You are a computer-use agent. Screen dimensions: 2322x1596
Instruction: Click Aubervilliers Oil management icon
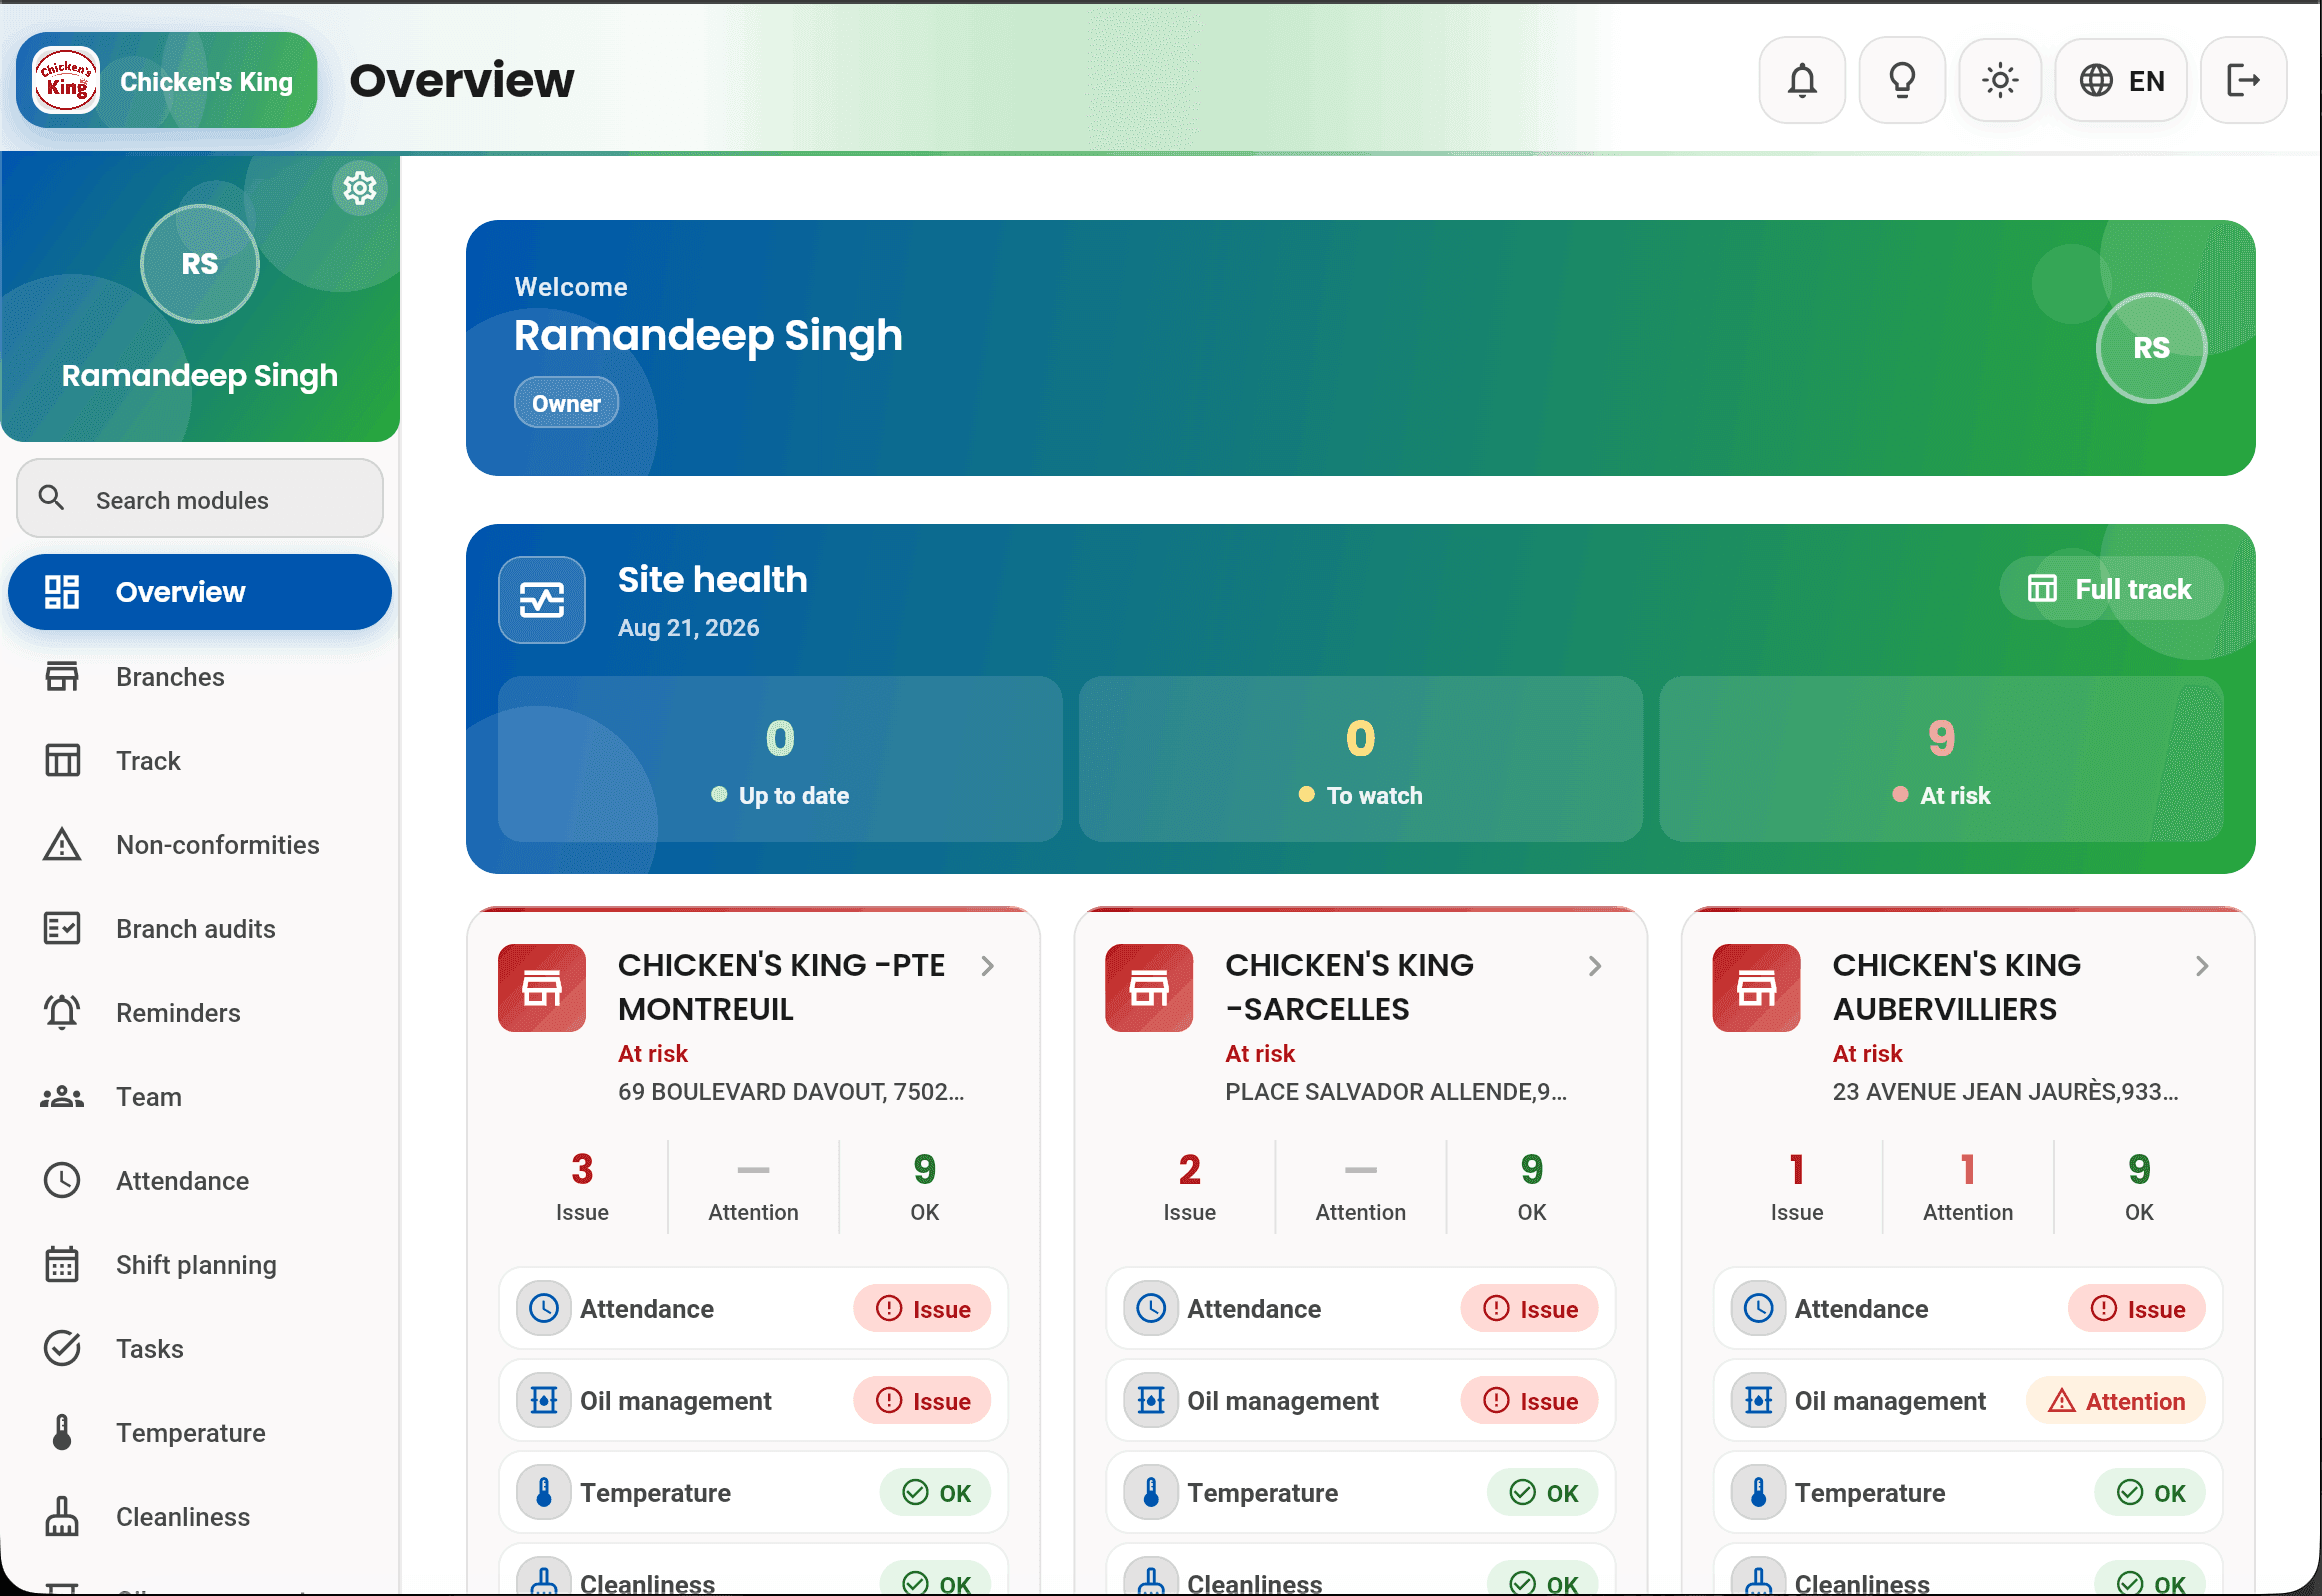coord(1758,1401)
